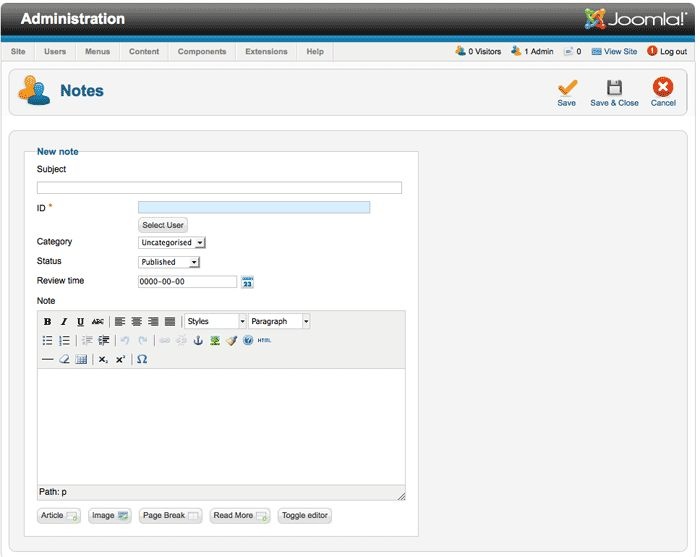Open the Site menu
This screenshot has width=700, height=557.
point(18,51)
